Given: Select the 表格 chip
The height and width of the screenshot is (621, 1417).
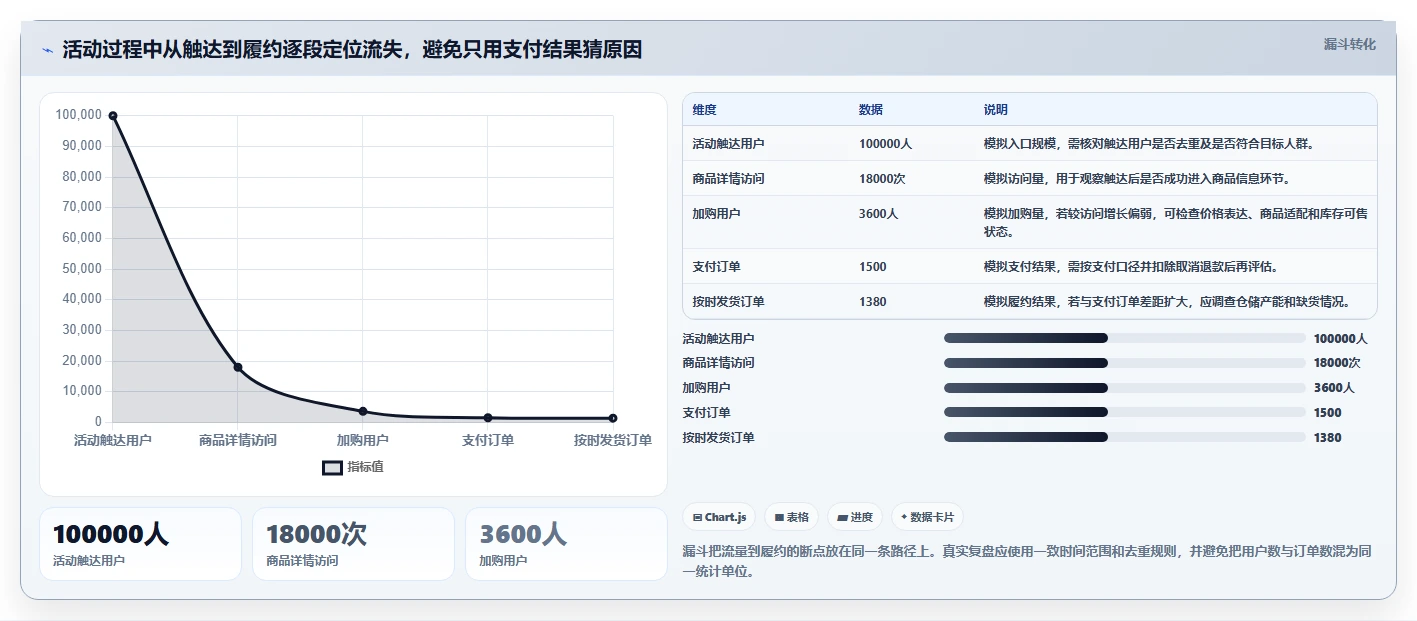Looking at the screenshot, I should pyautogui.click(x=791, y=517).
